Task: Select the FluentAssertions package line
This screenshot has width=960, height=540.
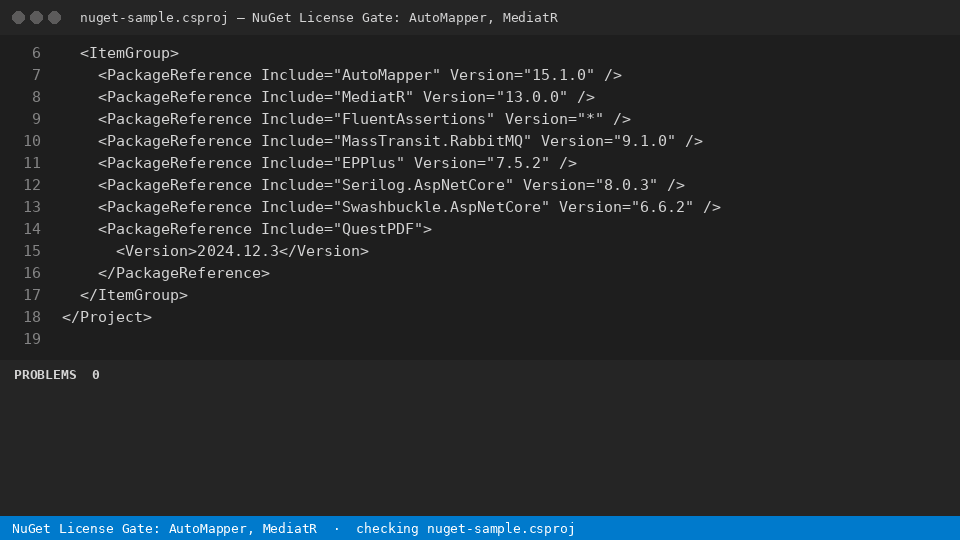Action: pyautogui.click(x=364, y=119)
